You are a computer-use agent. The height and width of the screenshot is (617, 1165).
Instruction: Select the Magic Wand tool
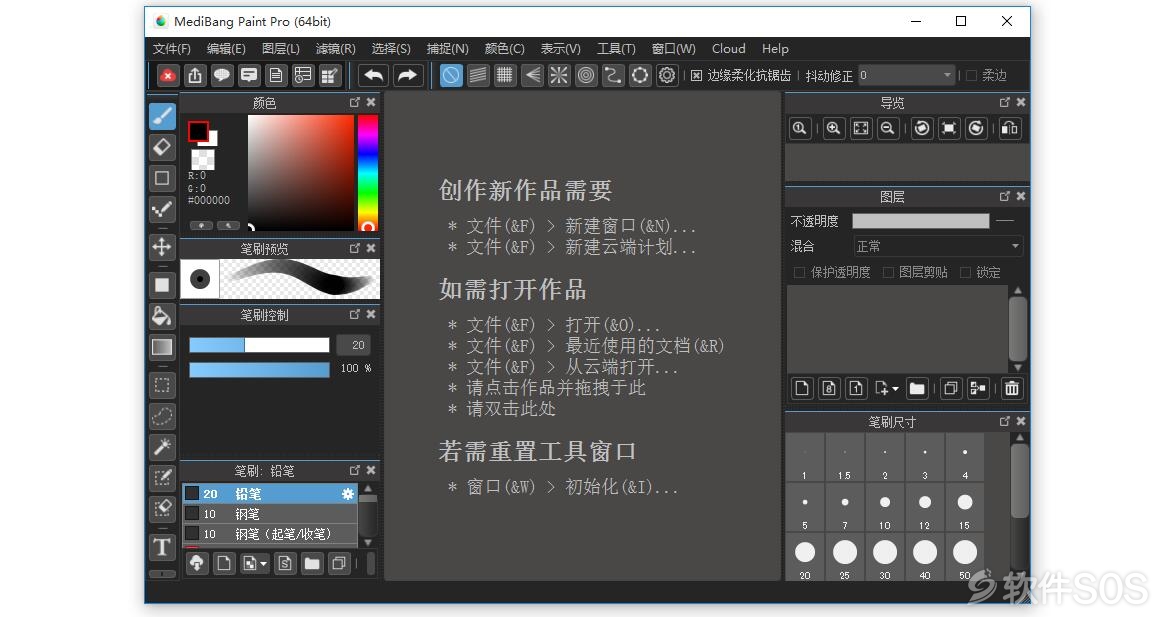pyautogui.click(x=162, y=447)
